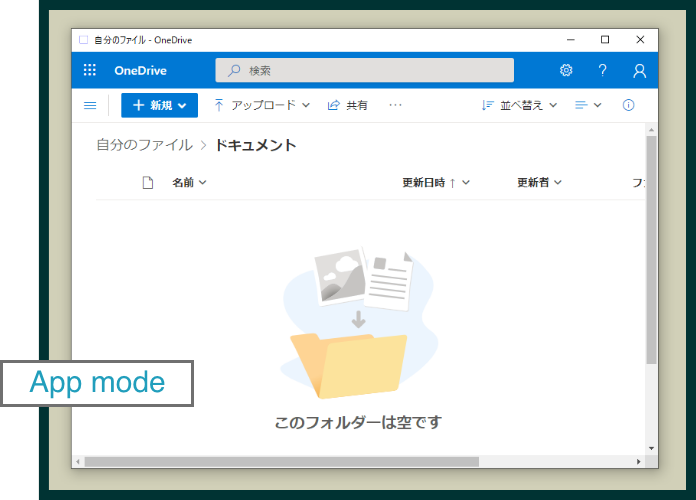
Task: Click the vertical scrollbar down arrow
Action: pos(651,449)
